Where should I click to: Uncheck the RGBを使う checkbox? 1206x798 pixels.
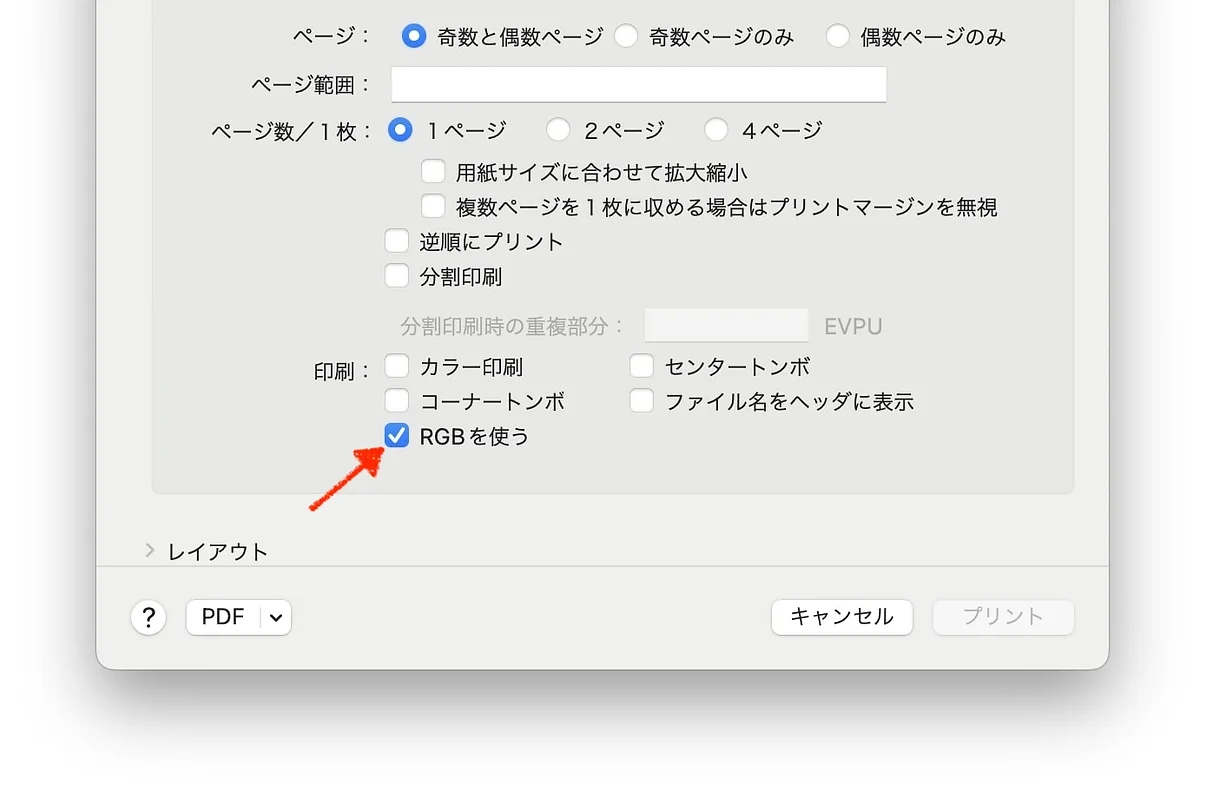click(x=397, y=436)
